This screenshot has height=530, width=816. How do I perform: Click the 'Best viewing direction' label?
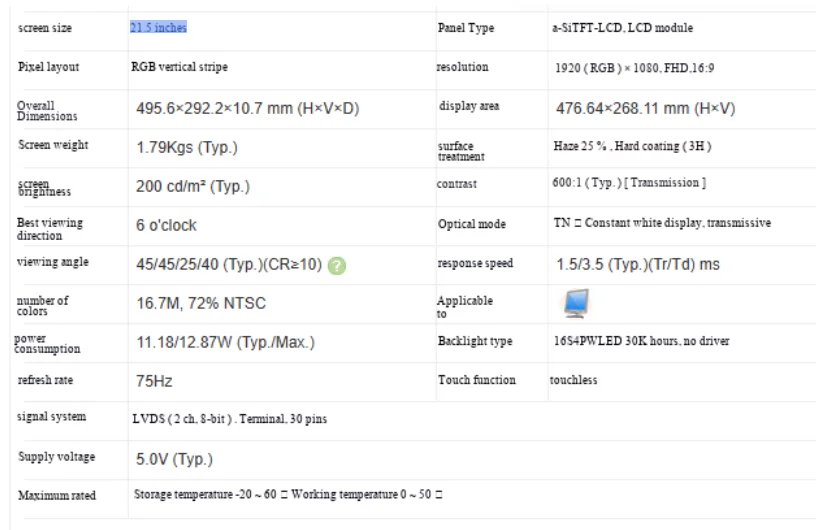49,229
